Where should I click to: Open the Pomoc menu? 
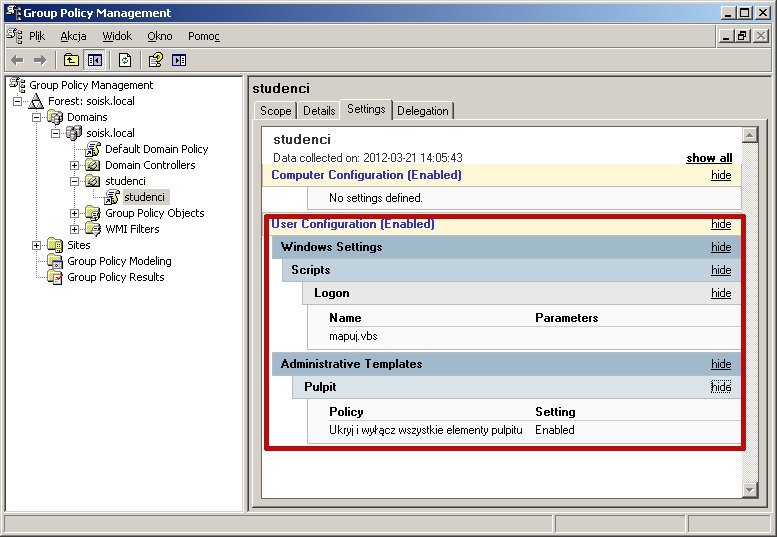(204, 36)
